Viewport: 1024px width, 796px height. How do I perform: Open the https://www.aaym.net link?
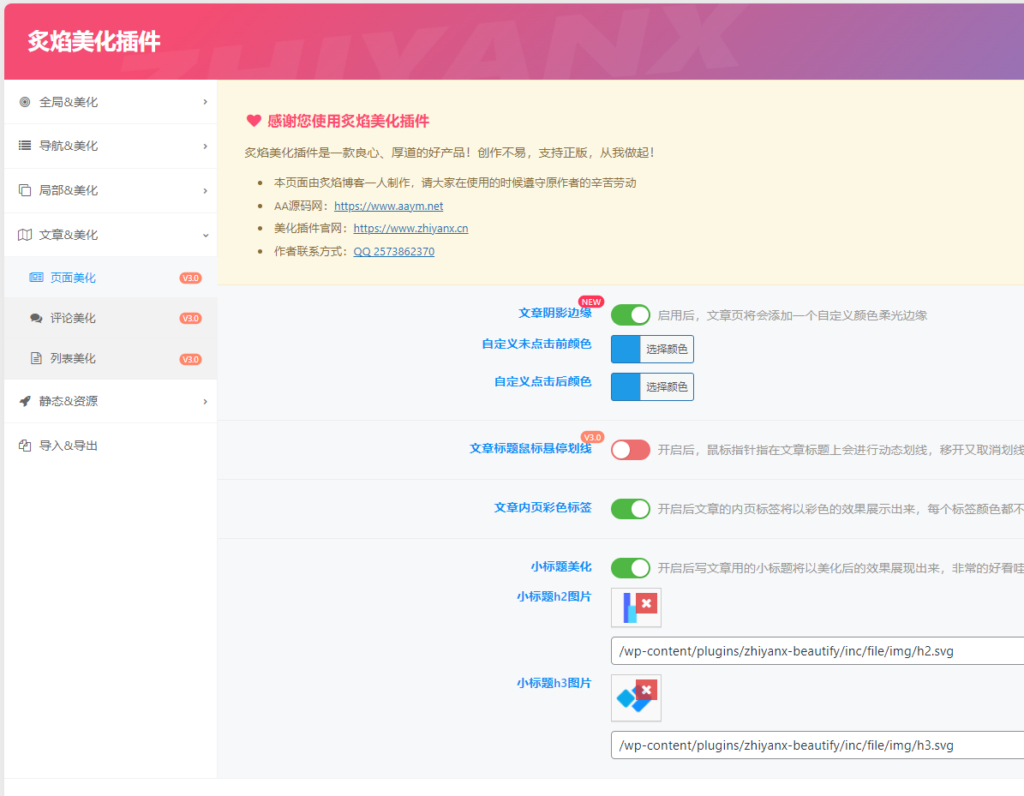(x=388, y=206)
